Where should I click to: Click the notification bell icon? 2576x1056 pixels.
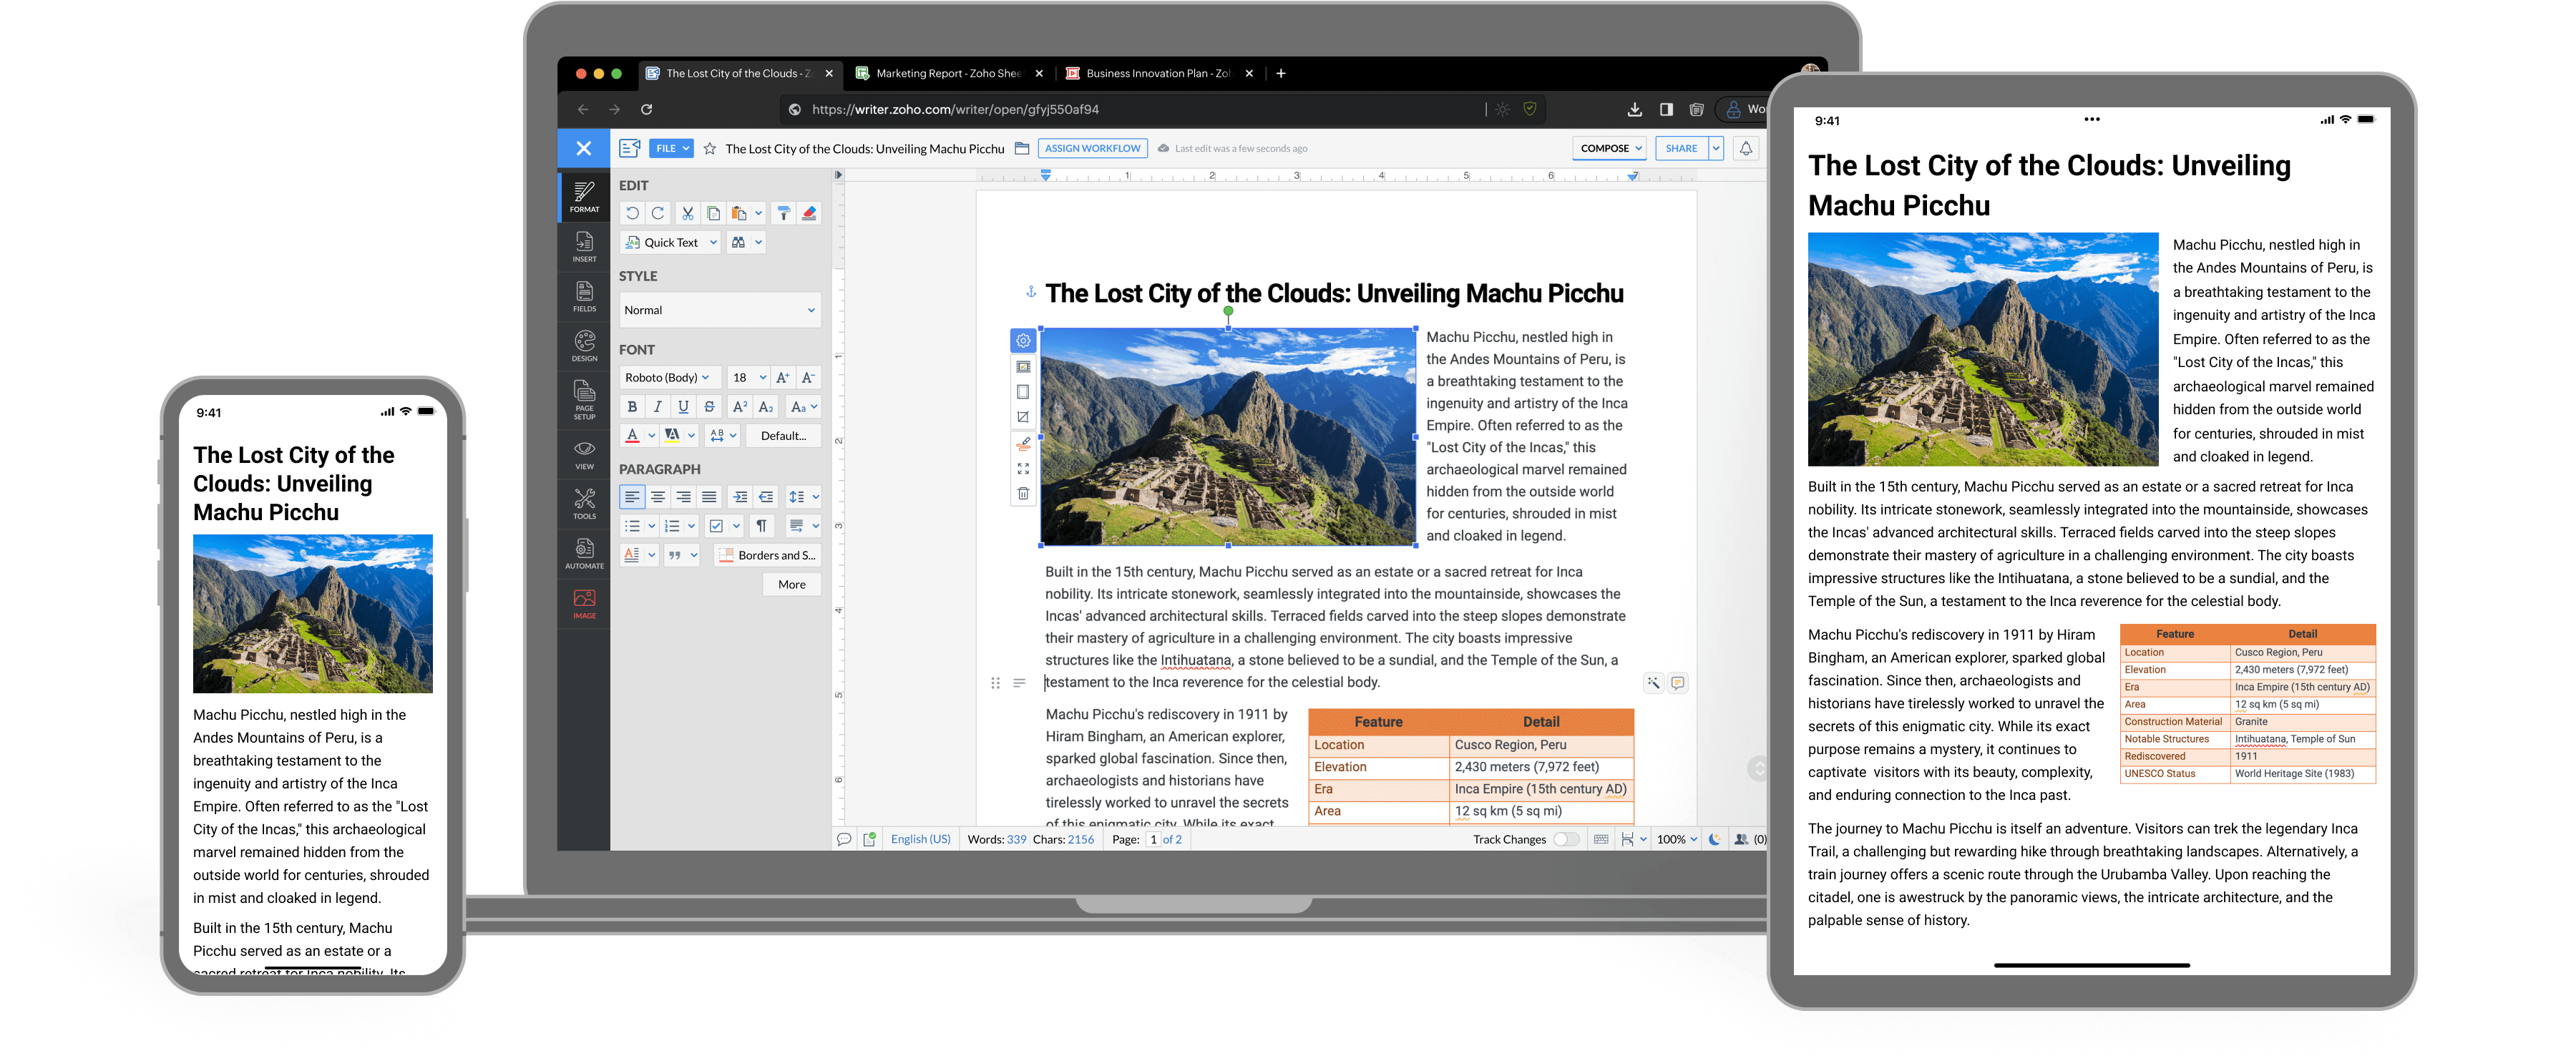pyautogui.click(x=1746, y=148)
